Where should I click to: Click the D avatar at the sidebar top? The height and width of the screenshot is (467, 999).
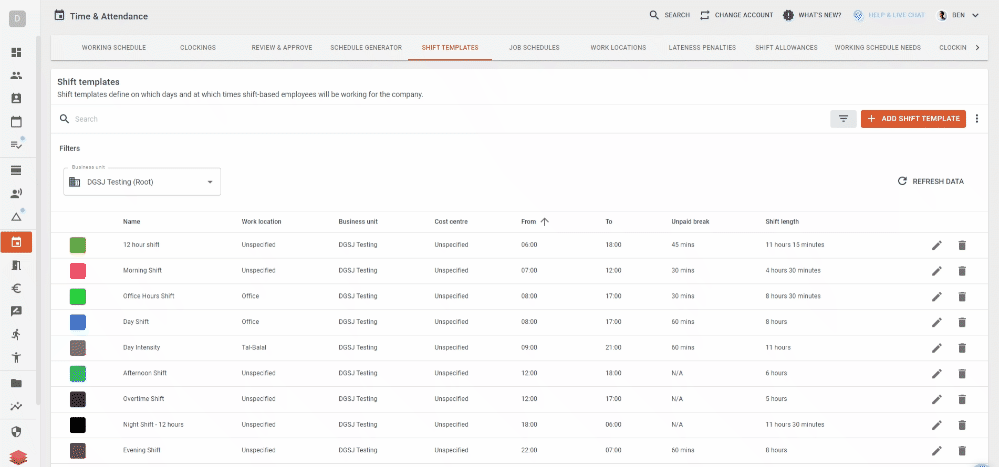point(17,18)
